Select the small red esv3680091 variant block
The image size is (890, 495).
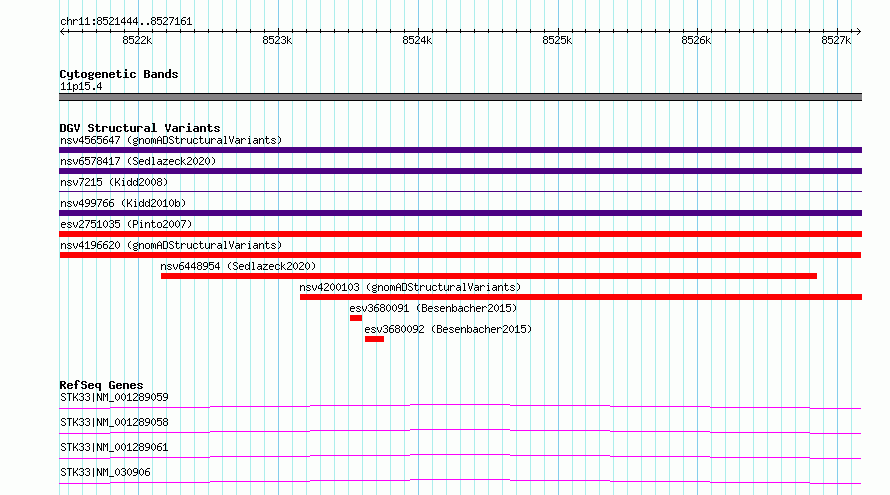[x=356, y=318]
